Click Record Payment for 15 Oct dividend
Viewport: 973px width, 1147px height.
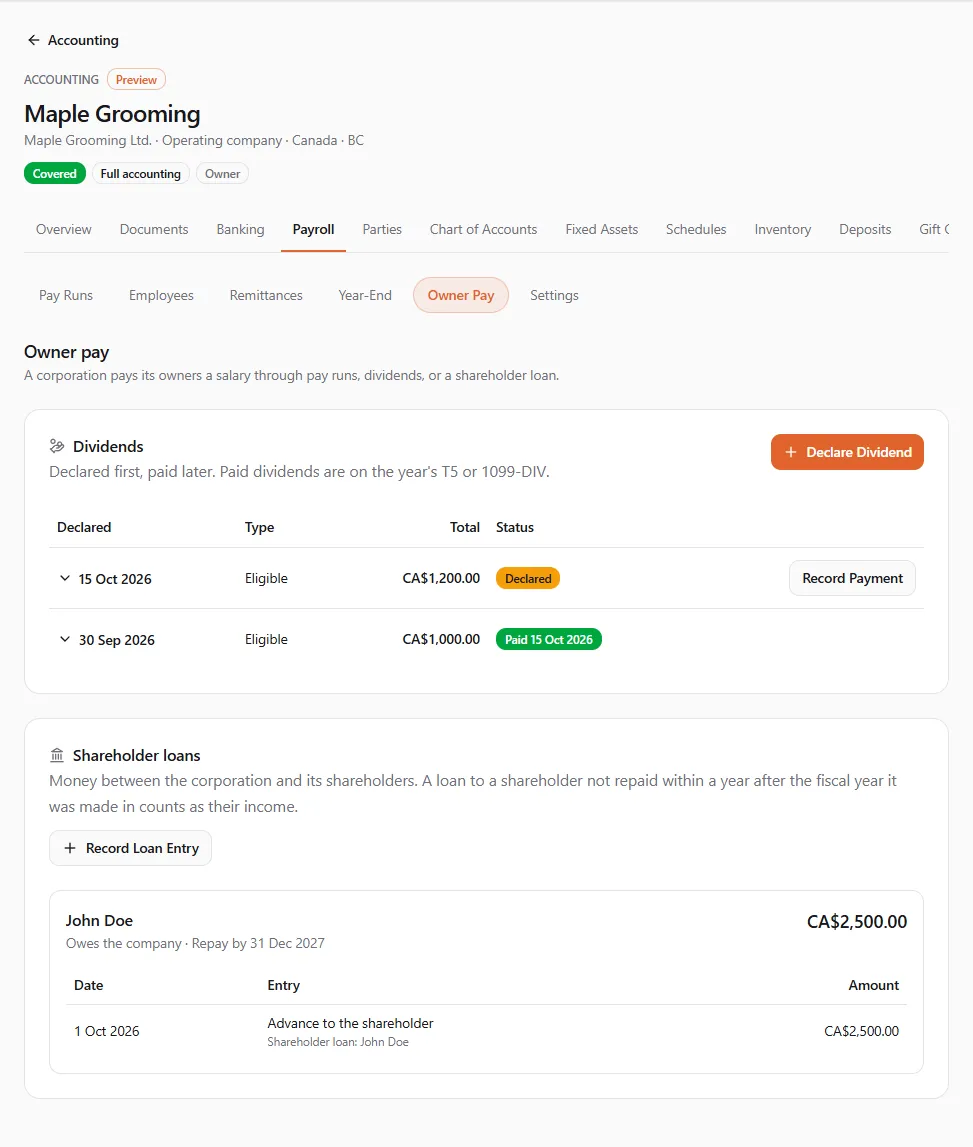(x=852, y=579)
